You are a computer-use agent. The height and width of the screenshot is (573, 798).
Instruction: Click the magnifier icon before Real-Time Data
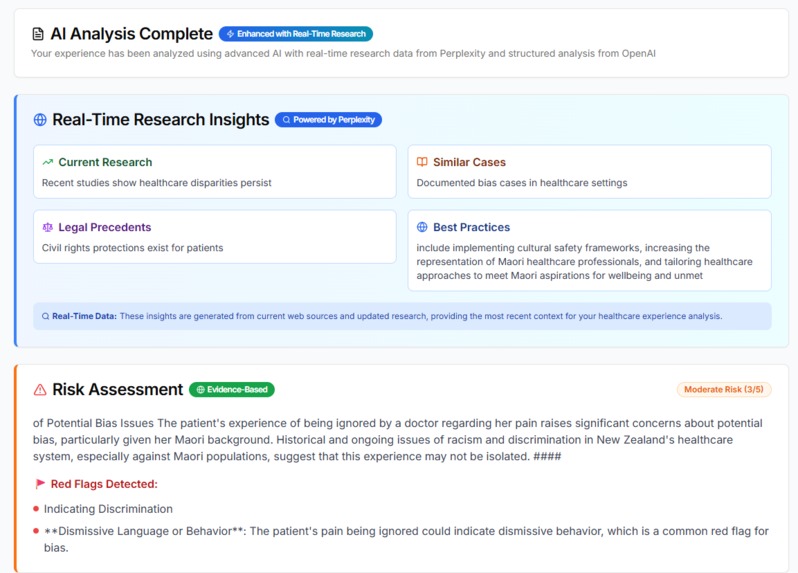[x=45, y=317]
